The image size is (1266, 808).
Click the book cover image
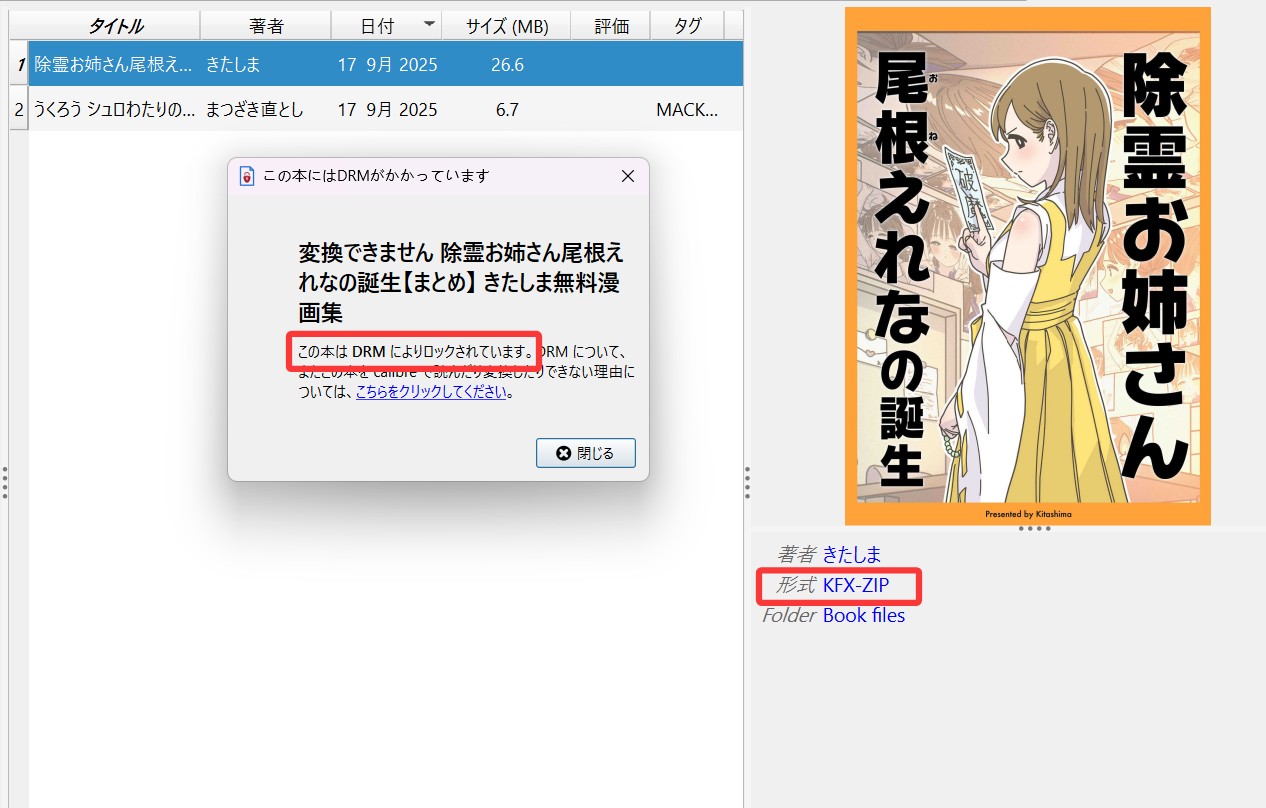click(1027, 265)
